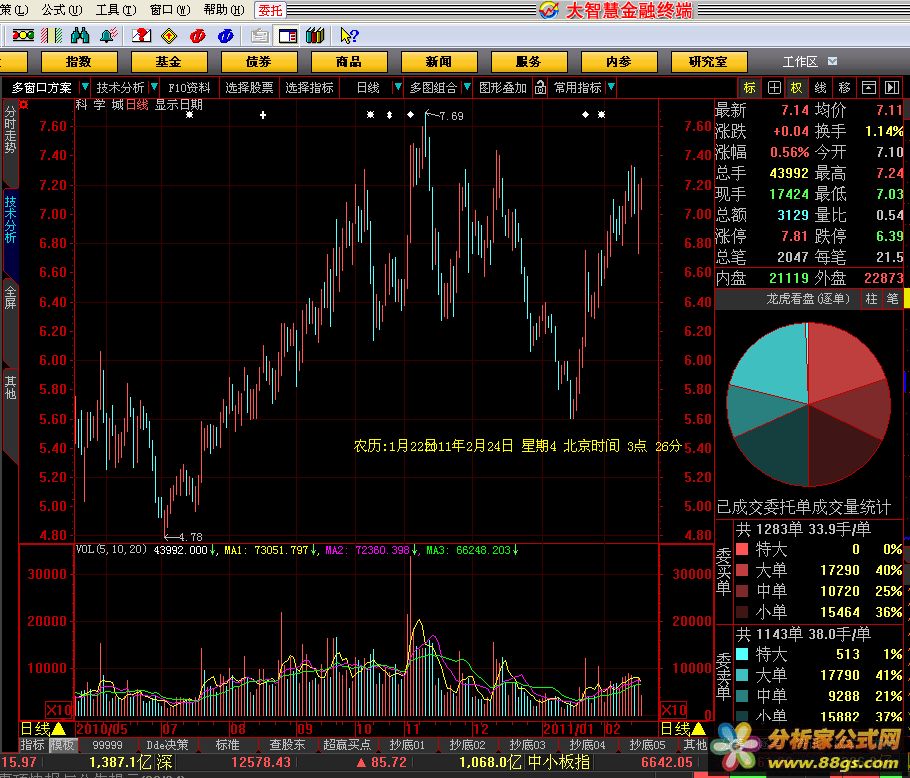
Task: Click the 债券 yellow button
Action: (x=259, y=61)
